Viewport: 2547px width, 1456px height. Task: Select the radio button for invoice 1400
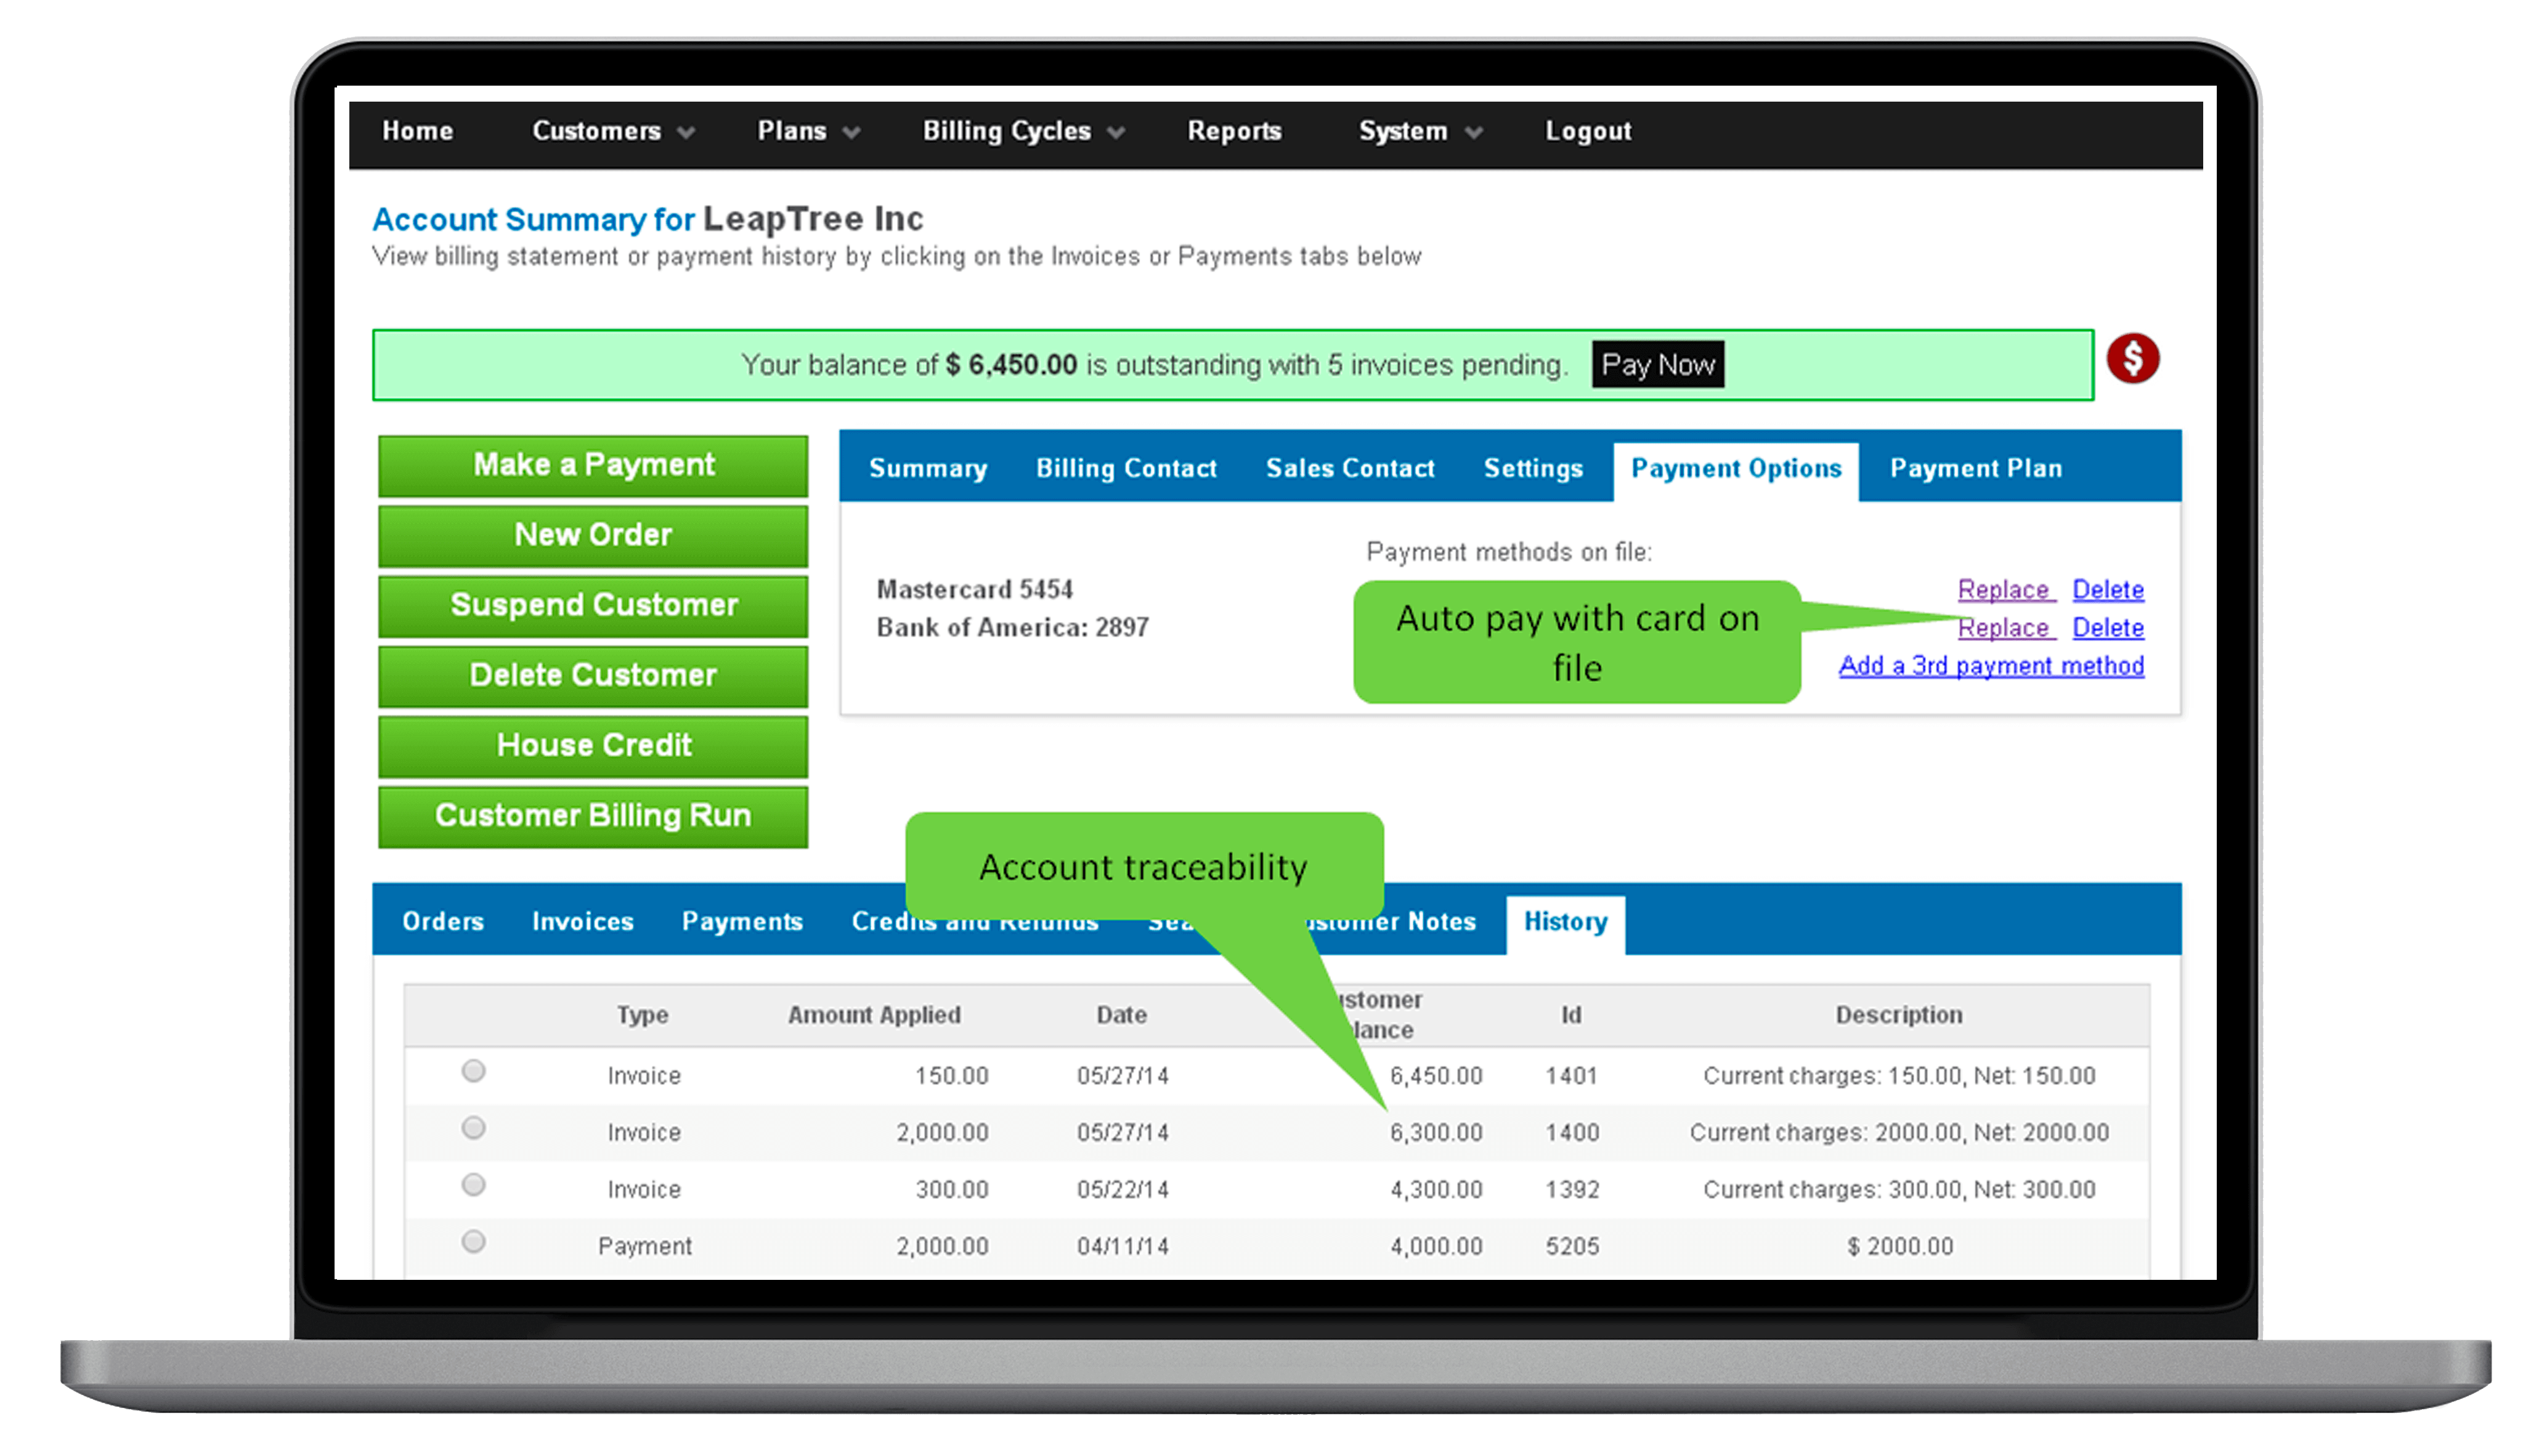pyautogui.click(x=474, y=1128)
